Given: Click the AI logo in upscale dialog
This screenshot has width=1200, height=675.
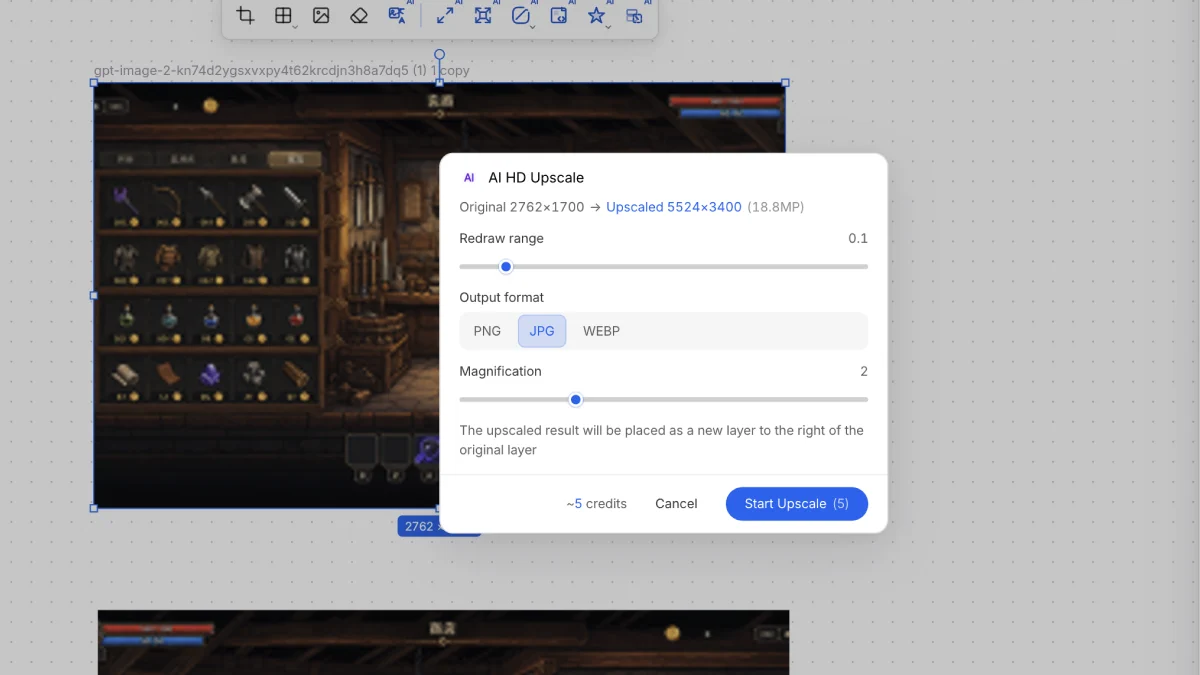Looking at the screenshot, I should (x=469, y=177).
